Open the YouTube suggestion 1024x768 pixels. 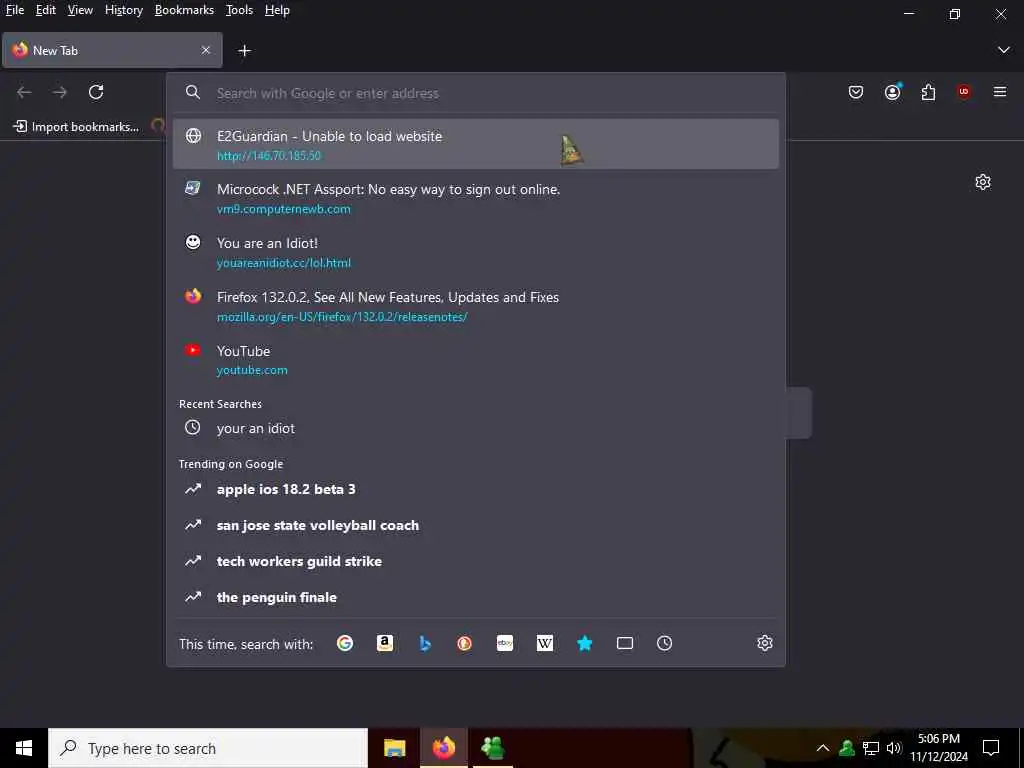click(475, 359)
